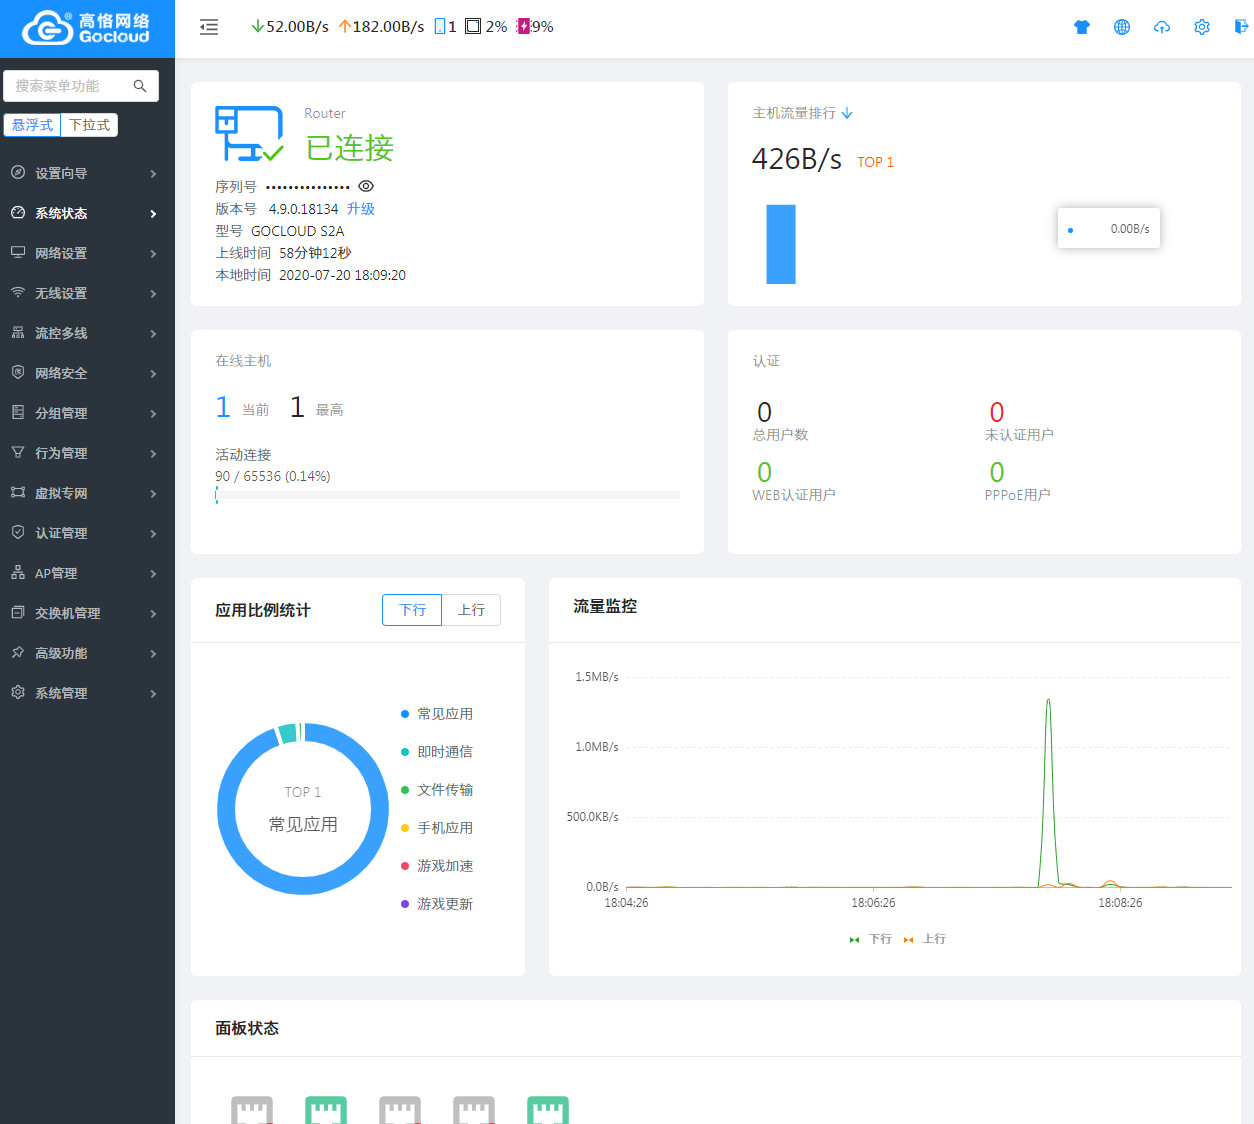Click the Gocloud logo
1254x1124 pixels.
[86, 28]
